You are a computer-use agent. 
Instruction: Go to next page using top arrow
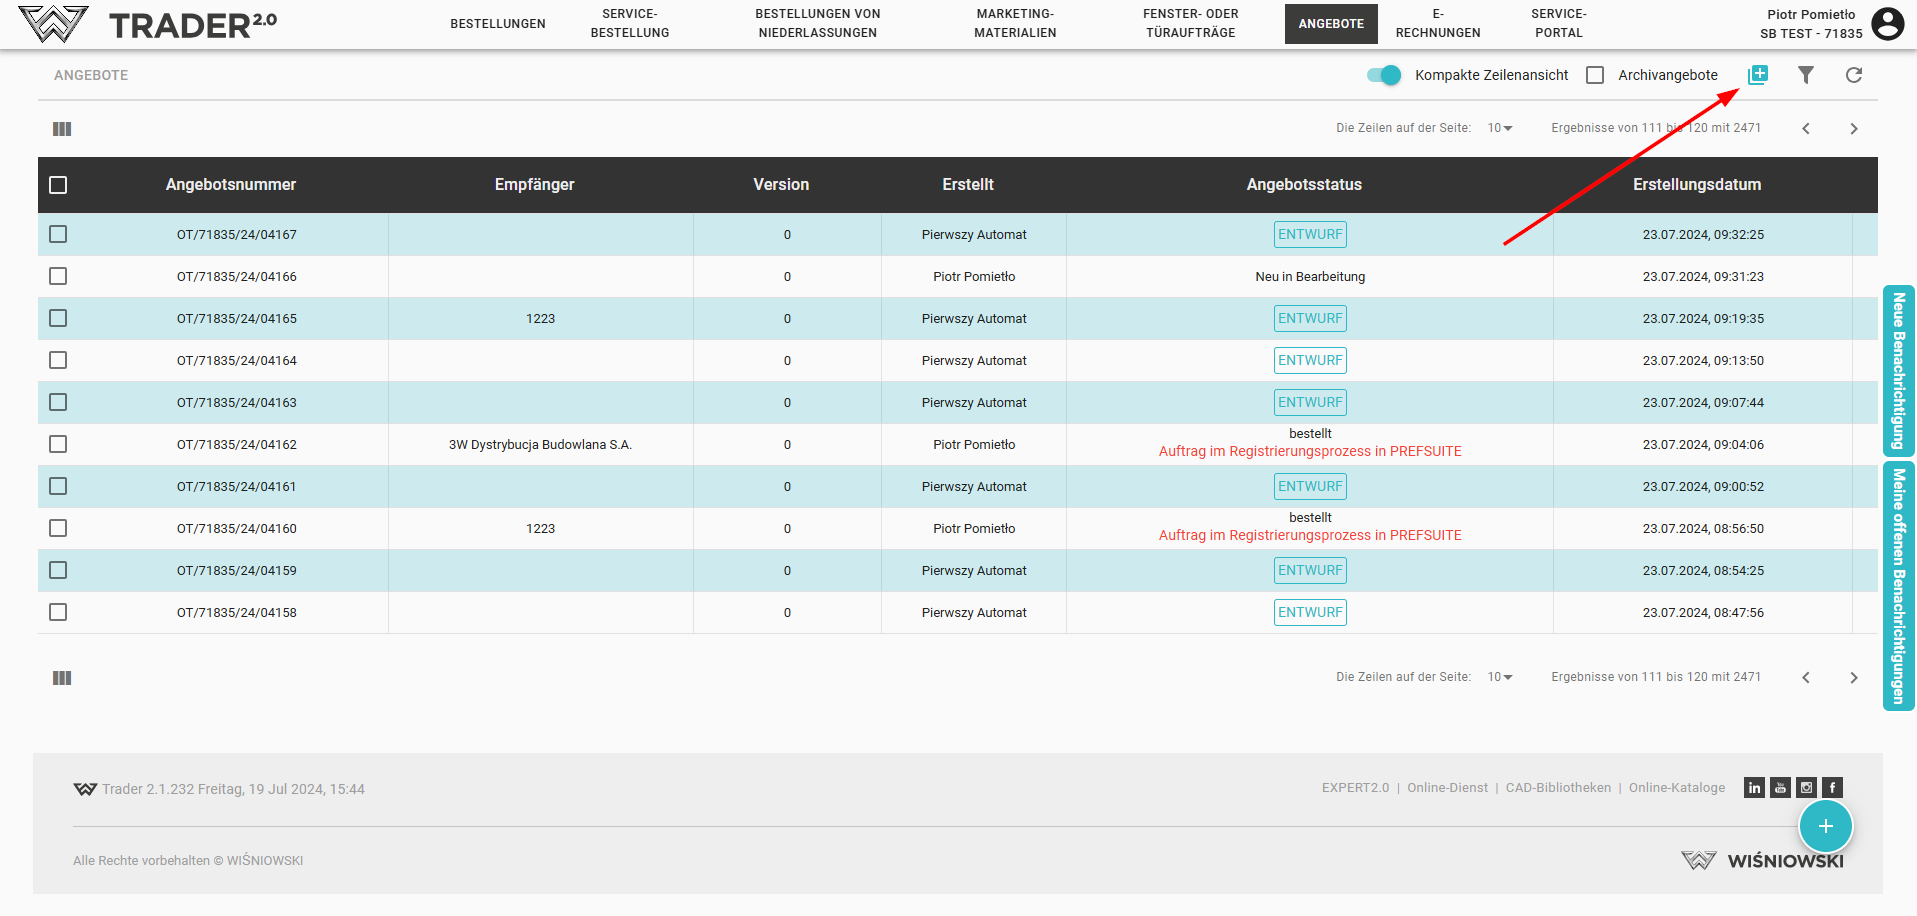(1853, 129)
